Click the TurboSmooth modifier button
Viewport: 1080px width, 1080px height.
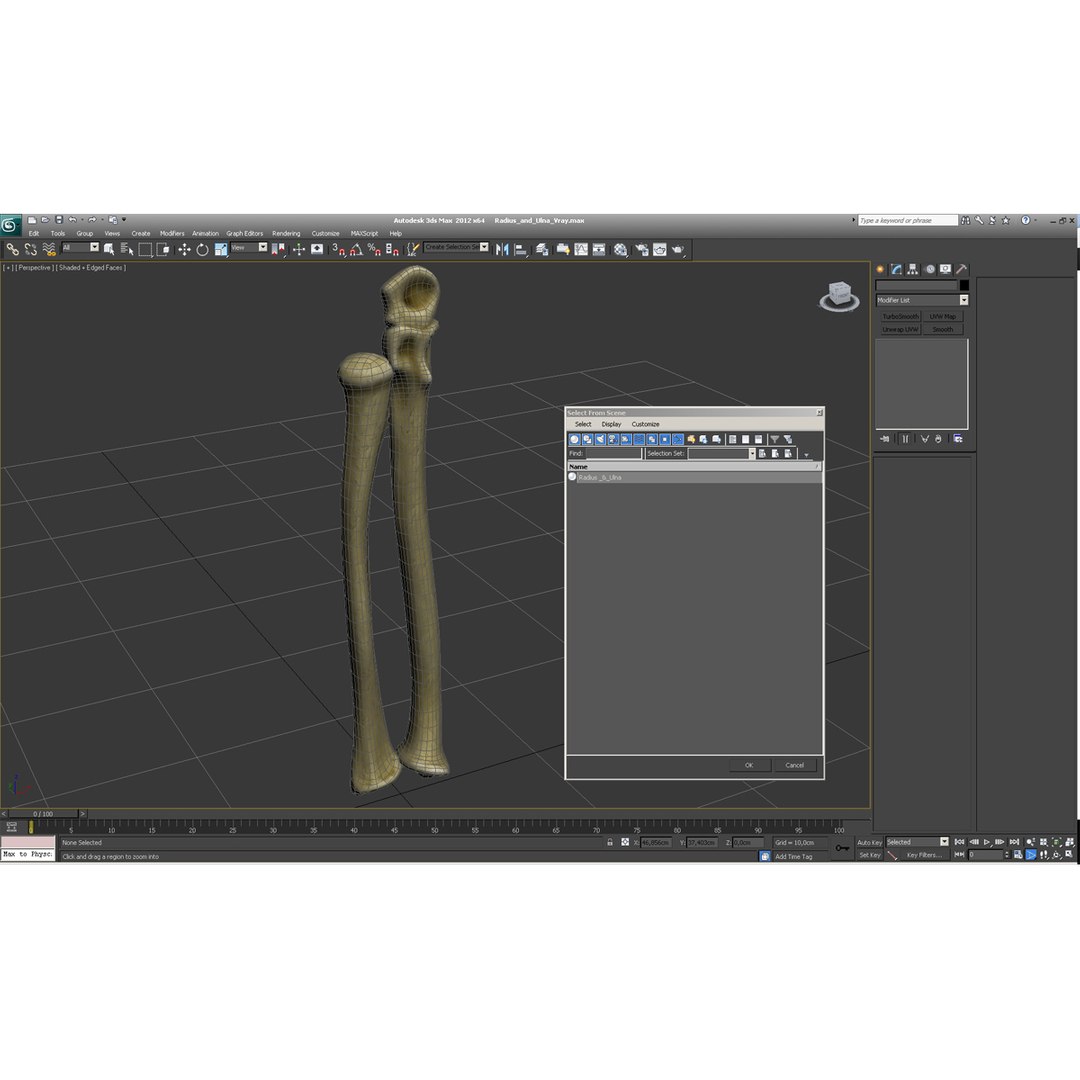[900, 317]
